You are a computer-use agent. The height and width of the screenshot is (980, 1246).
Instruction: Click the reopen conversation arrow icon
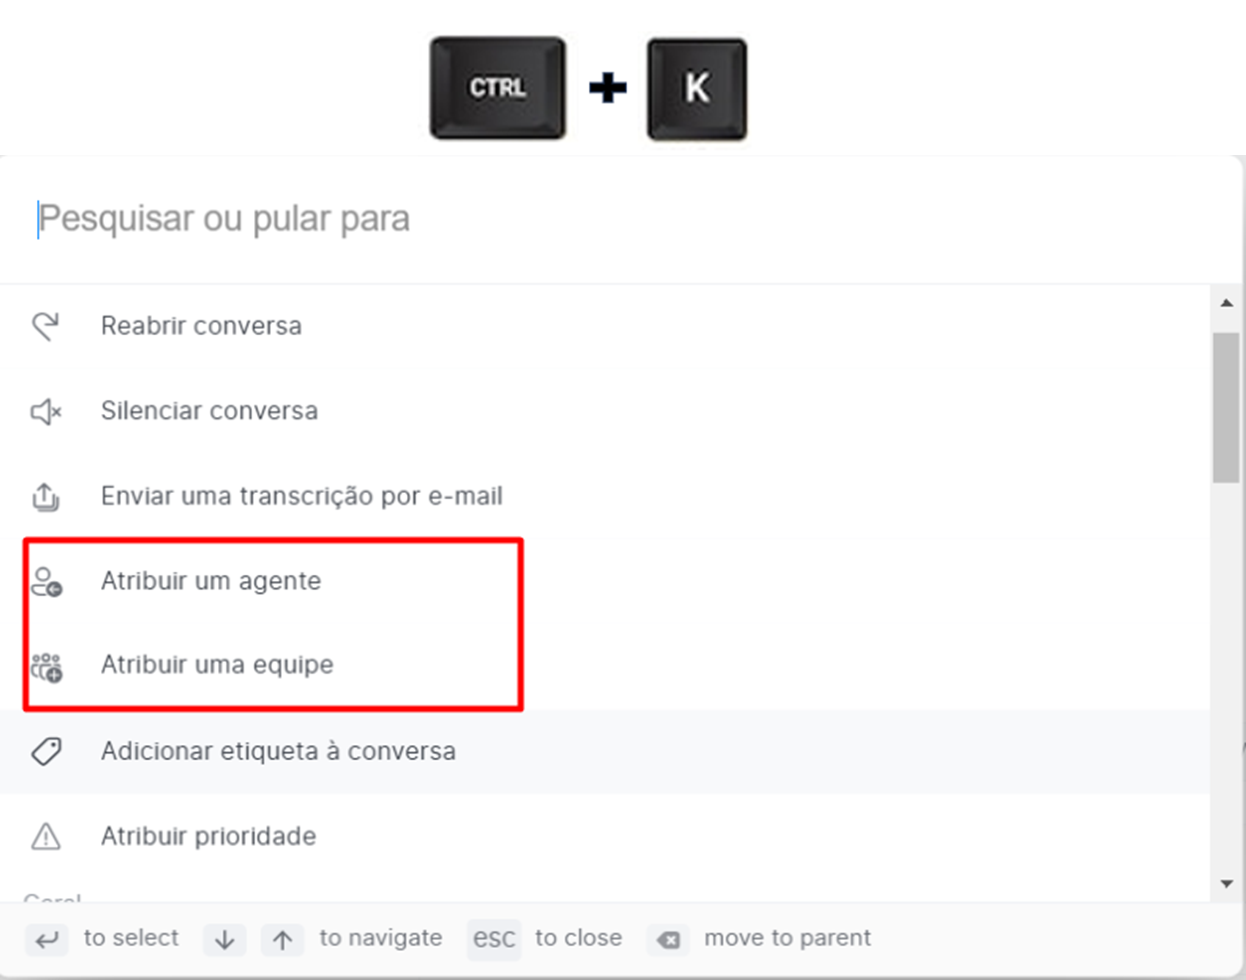click(46, 326)
